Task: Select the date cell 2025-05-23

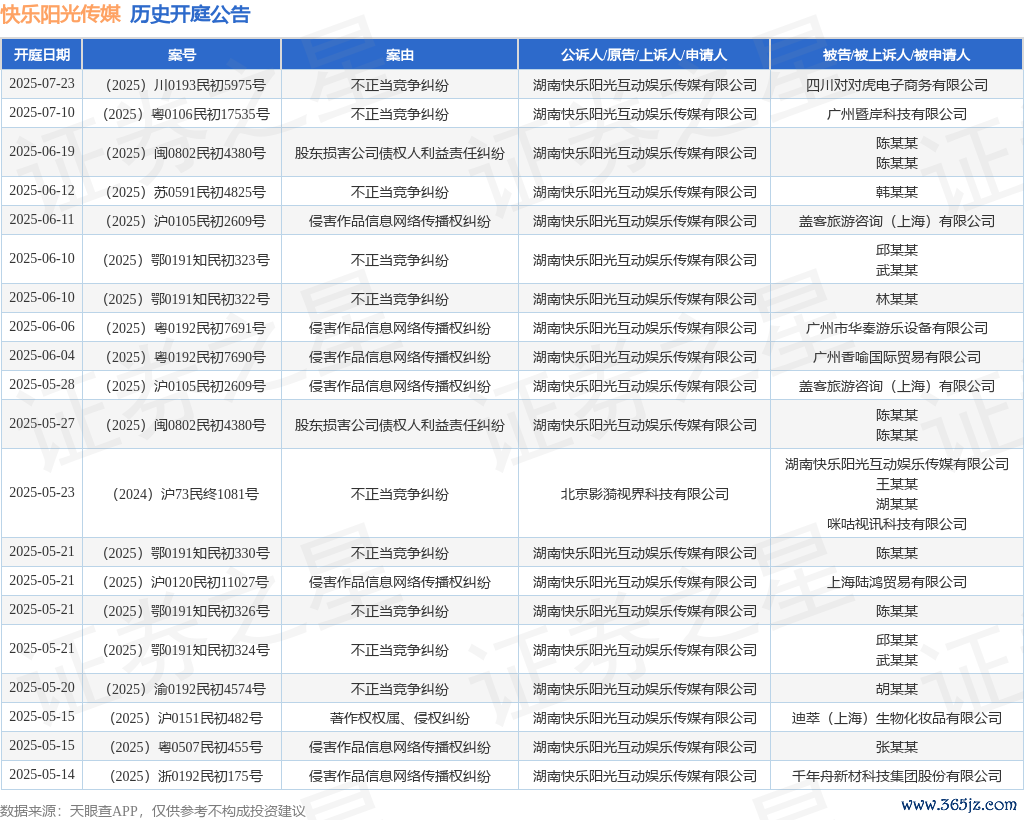Action: tap(42, 492)
